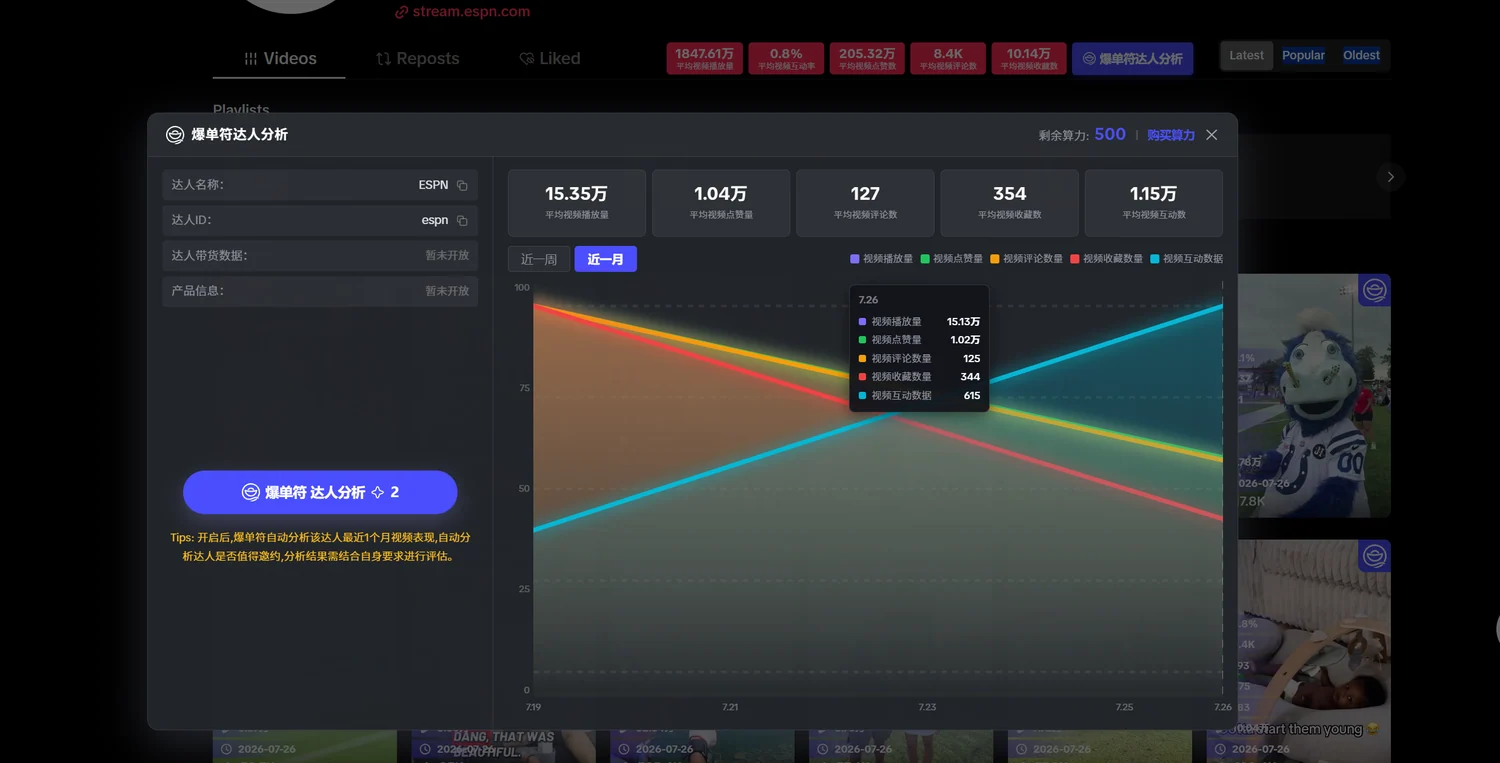Screen dimensions: 1500x763
Task: Toggle 视频播放量 series in chart legend
Action: point(881,259)
